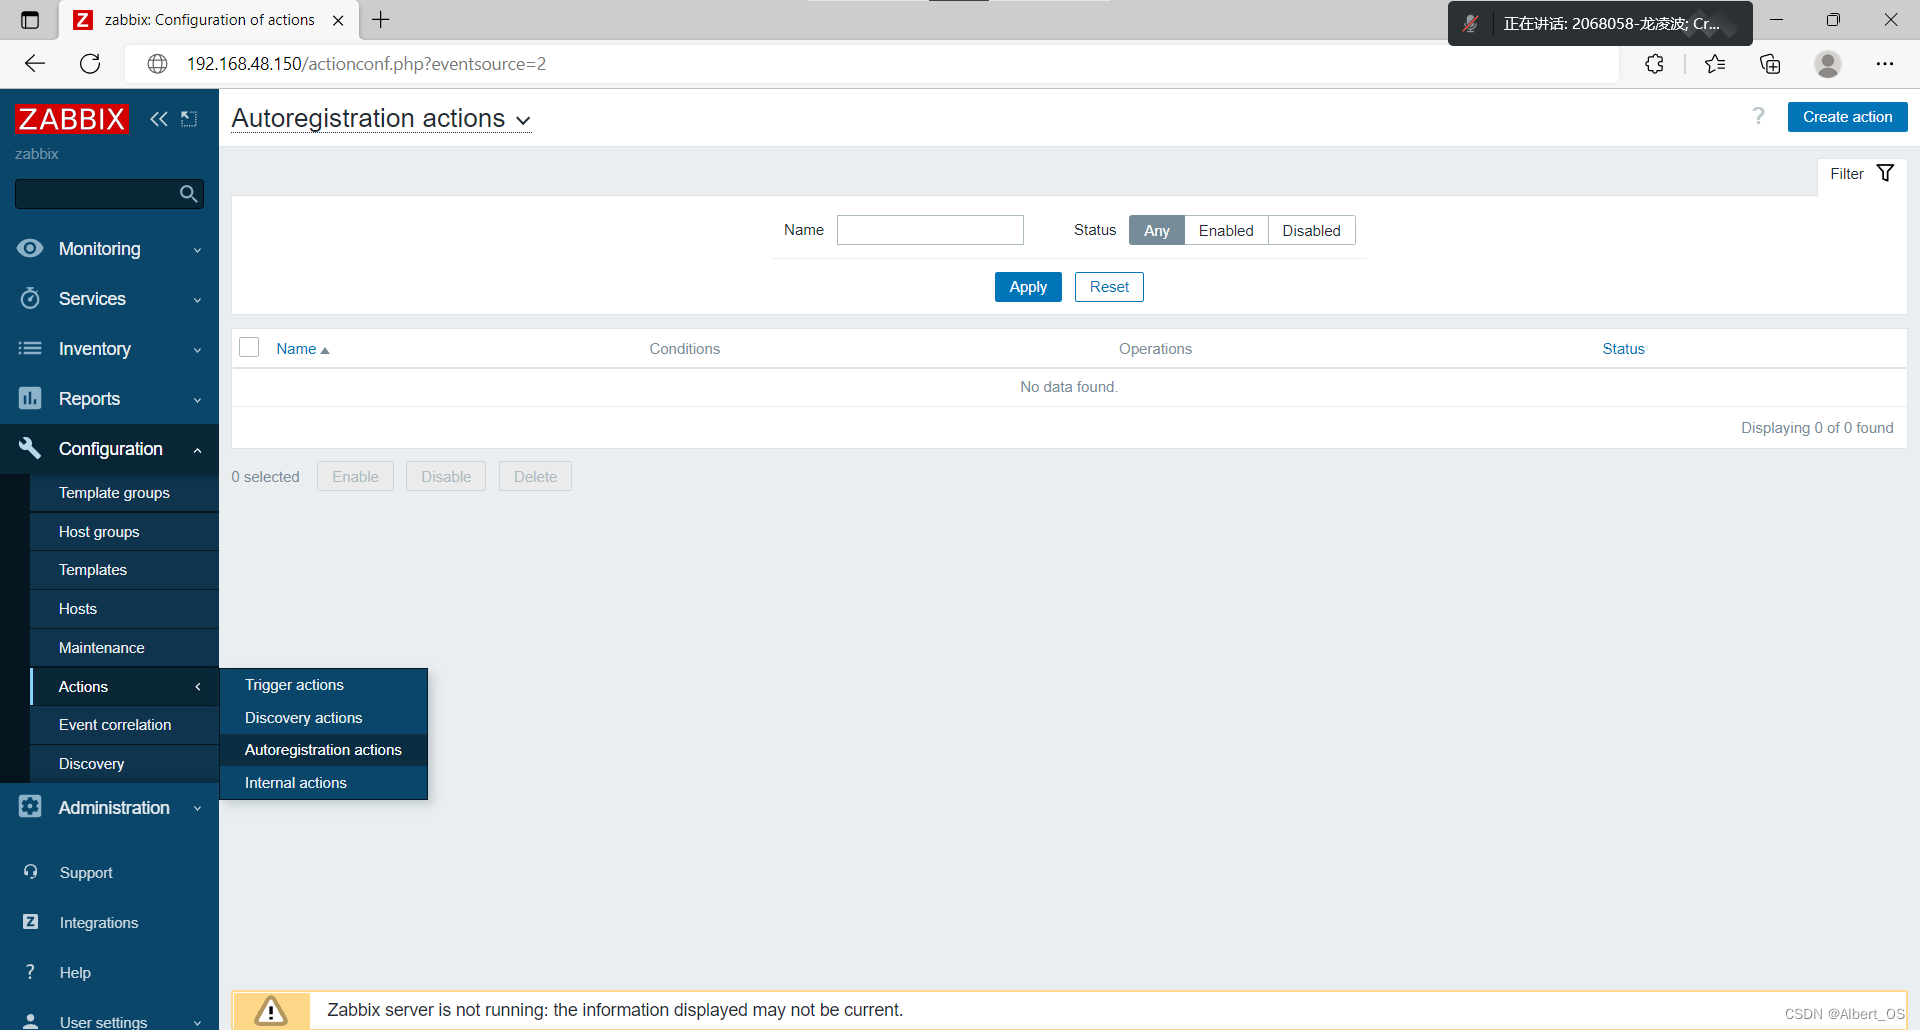Screen dimensions: 1920x1030
Task: Open Host groups in Configuration
Action: (125, 532)
